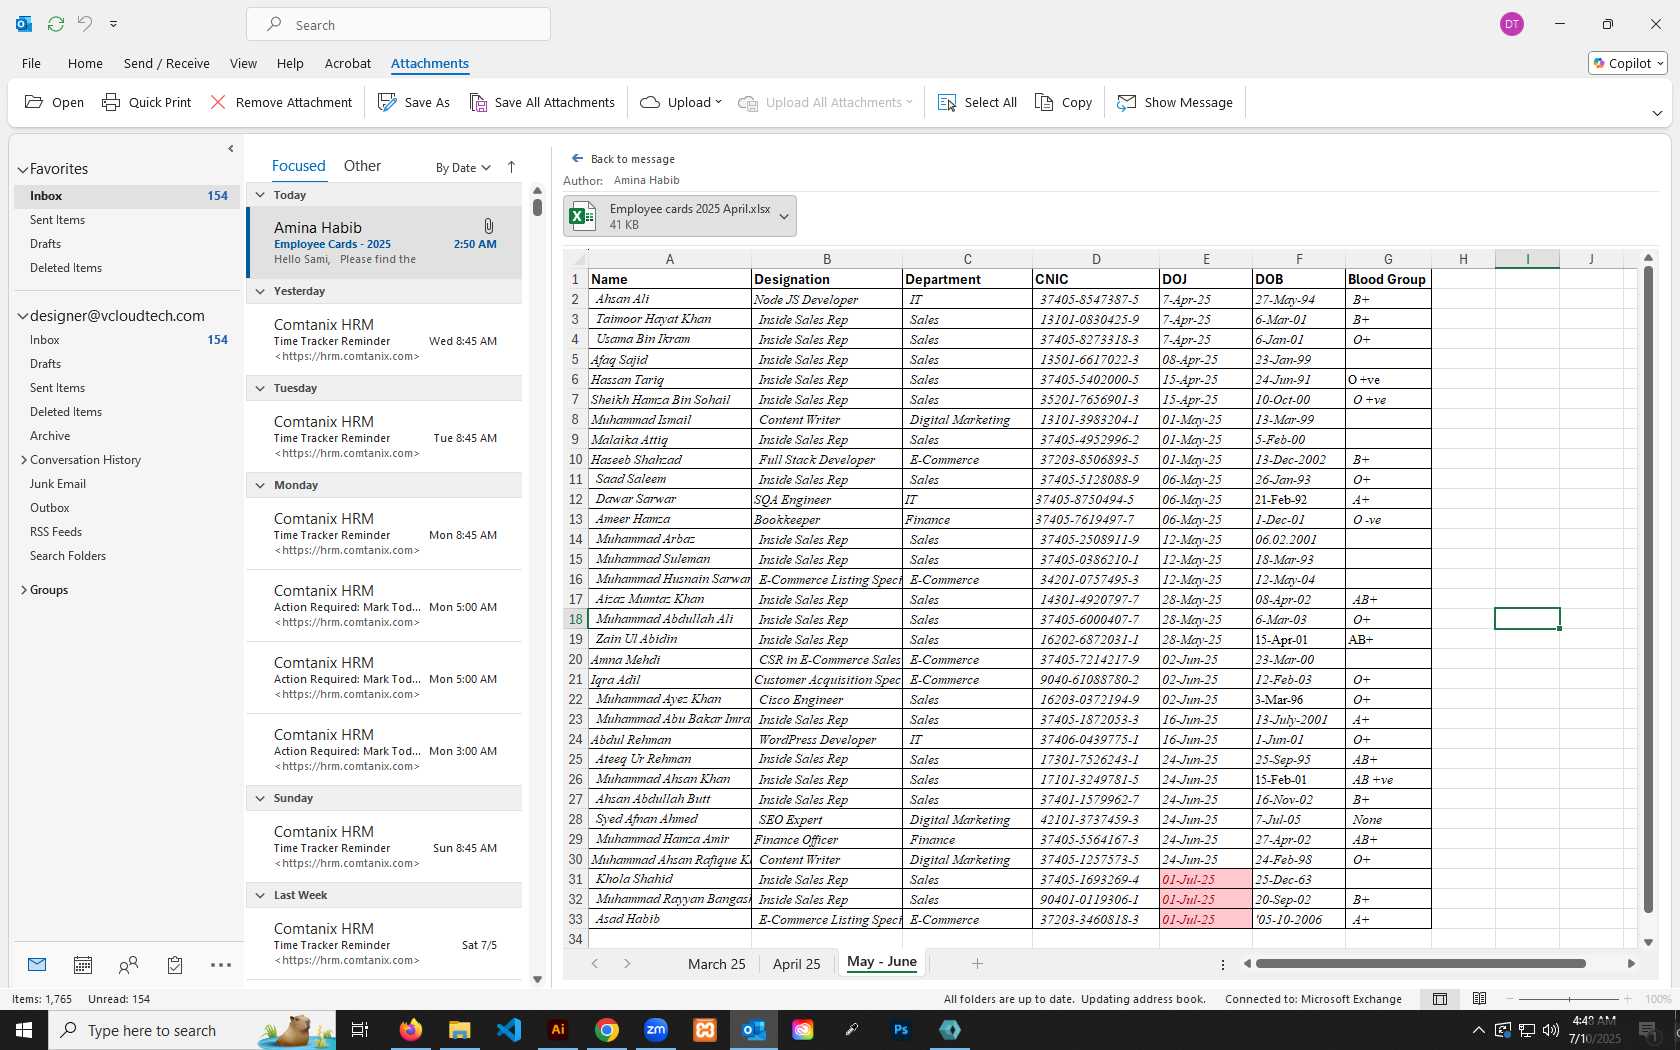Open Visual Studio Code from taskbar
Image resolution: width=1680 pixels, height=1050 pixels.
tap(509, 1030)
